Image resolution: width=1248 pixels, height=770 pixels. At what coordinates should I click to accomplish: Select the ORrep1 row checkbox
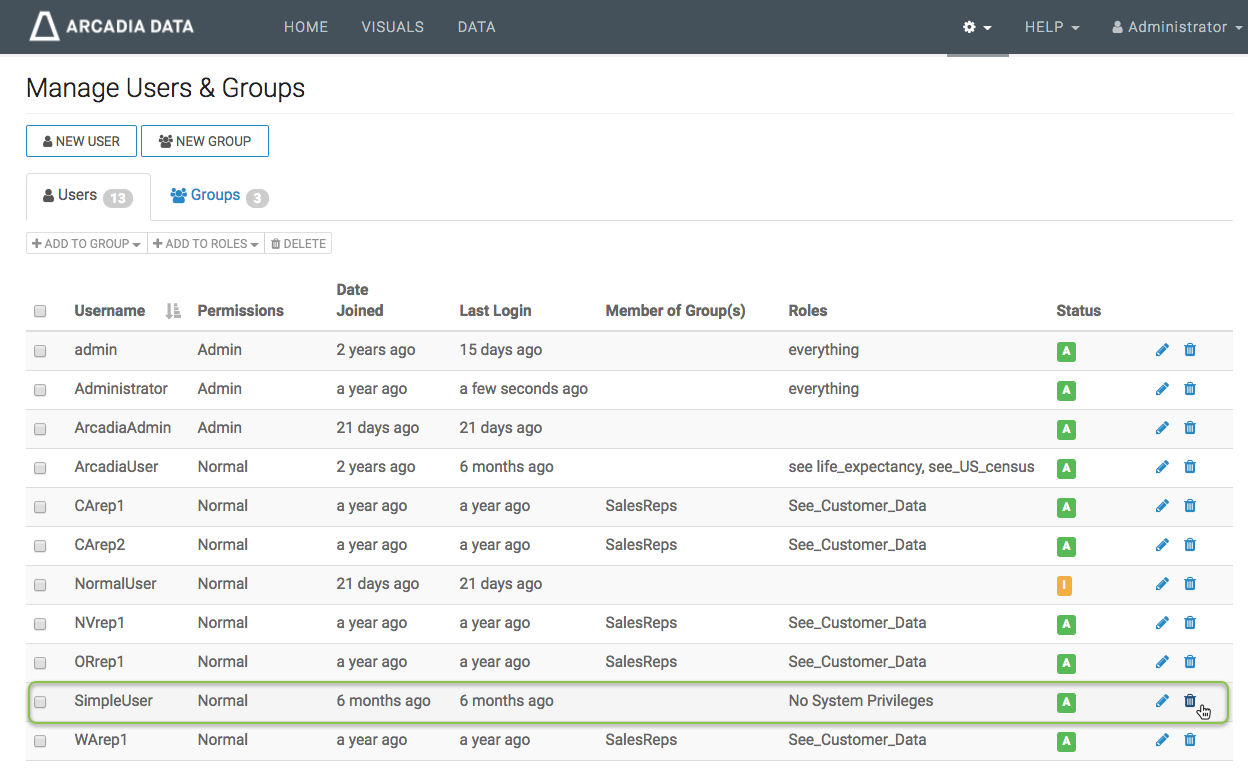point(40,663)
